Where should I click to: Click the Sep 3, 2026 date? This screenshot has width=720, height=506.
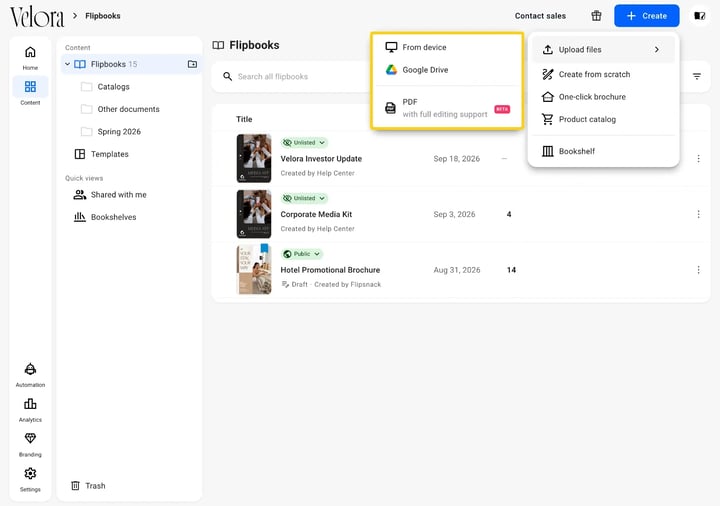454,214
